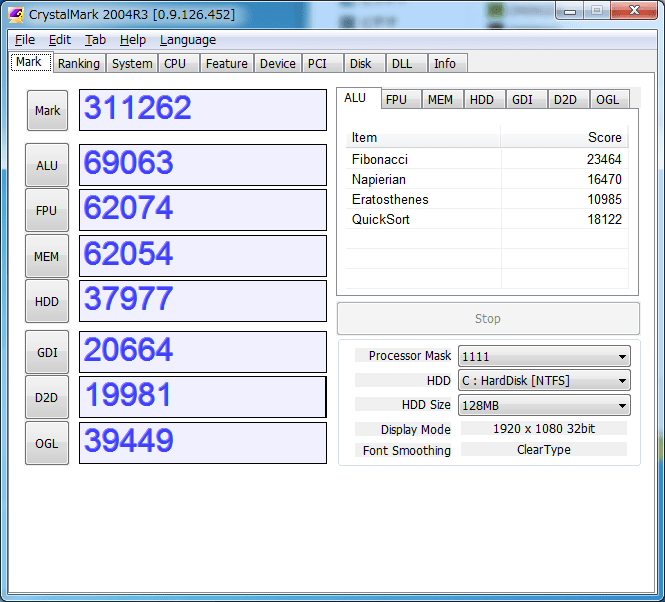The image size is (665, 602).
Task: Click the Fibonacci score 23464
Action: [x=604, y=159]
